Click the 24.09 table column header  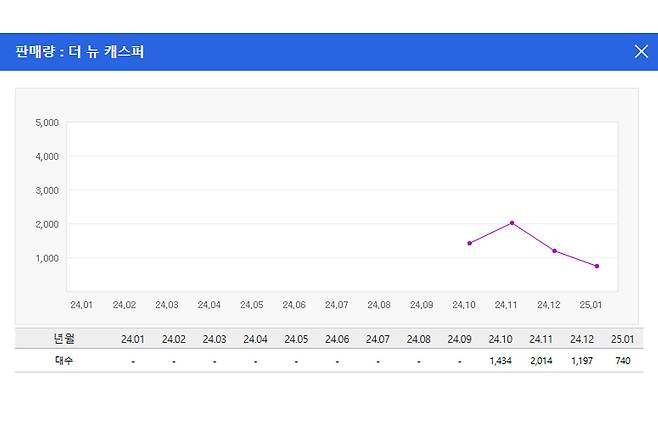(x=460, y=339)
